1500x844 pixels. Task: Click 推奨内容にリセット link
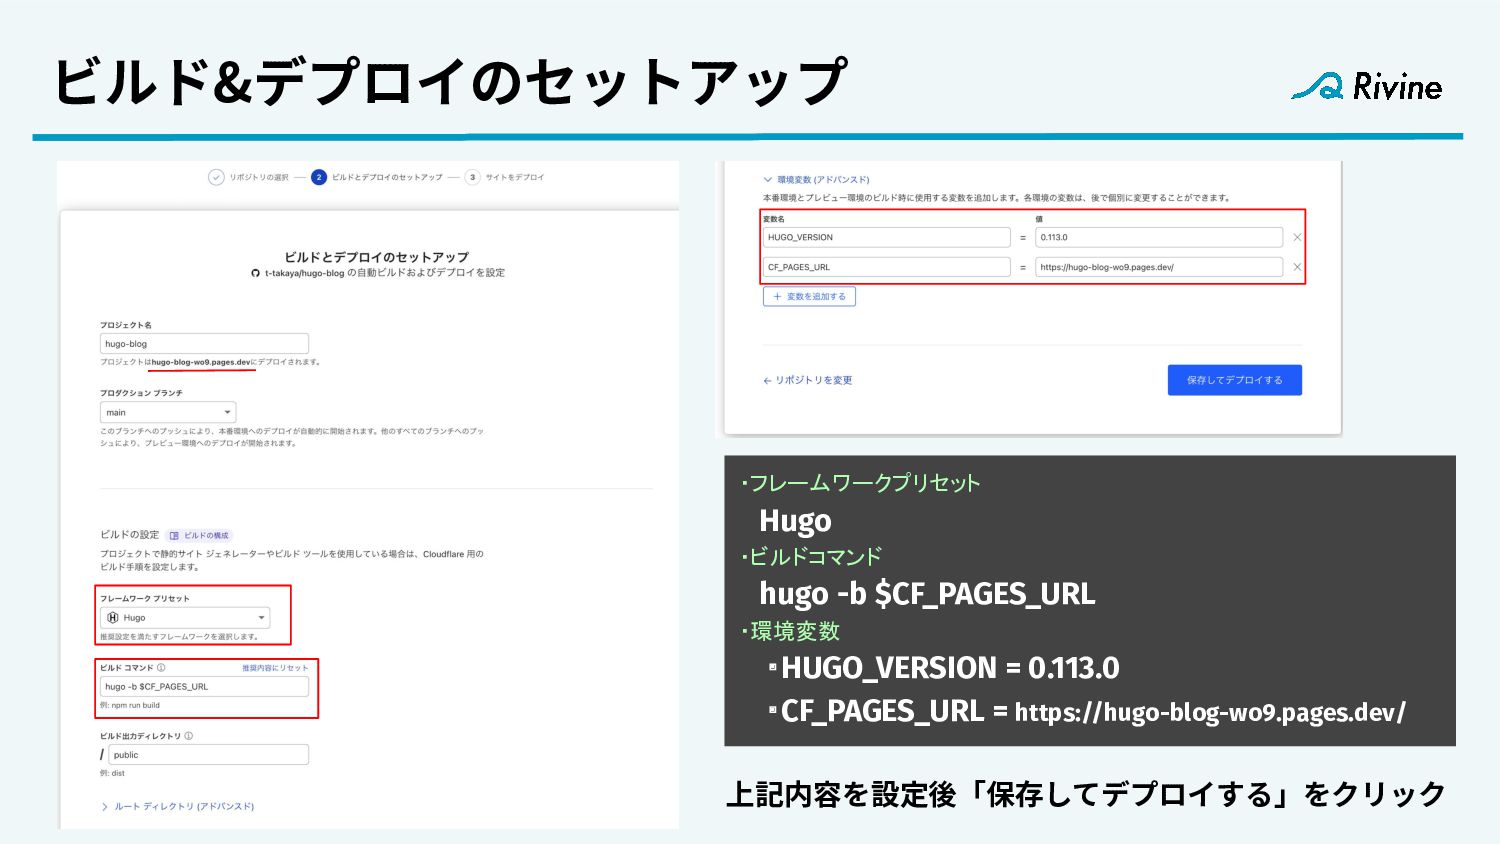pos(275,668)
